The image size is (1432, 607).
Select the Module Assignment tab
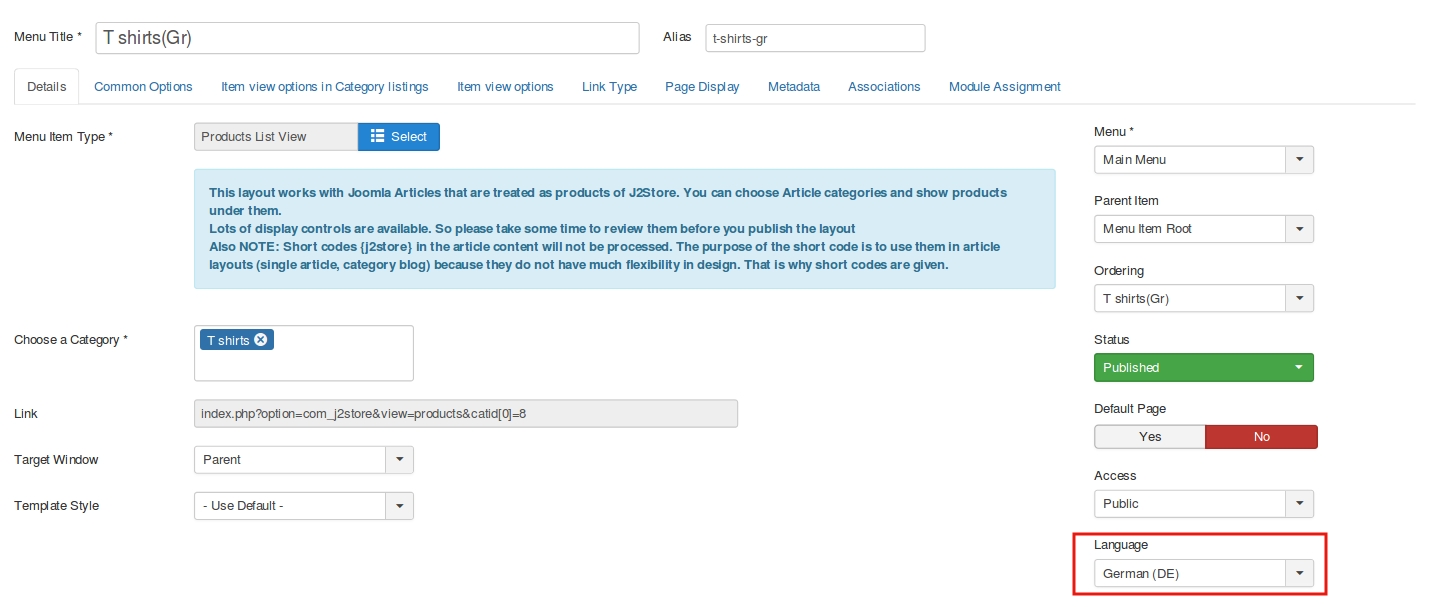click(1004, 87)
